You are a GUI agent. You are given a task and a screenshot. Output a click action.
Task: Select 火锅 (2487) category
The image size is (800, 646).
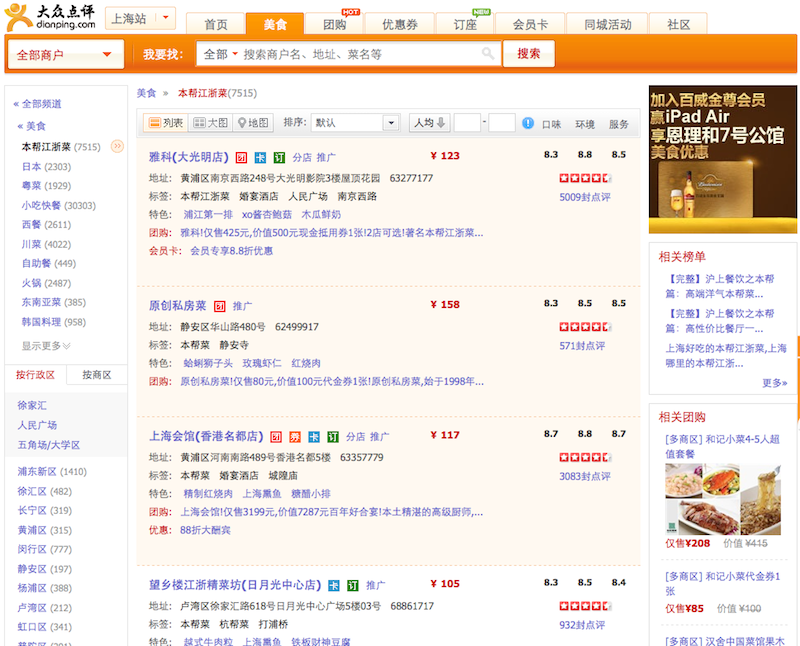pos(46,283)
